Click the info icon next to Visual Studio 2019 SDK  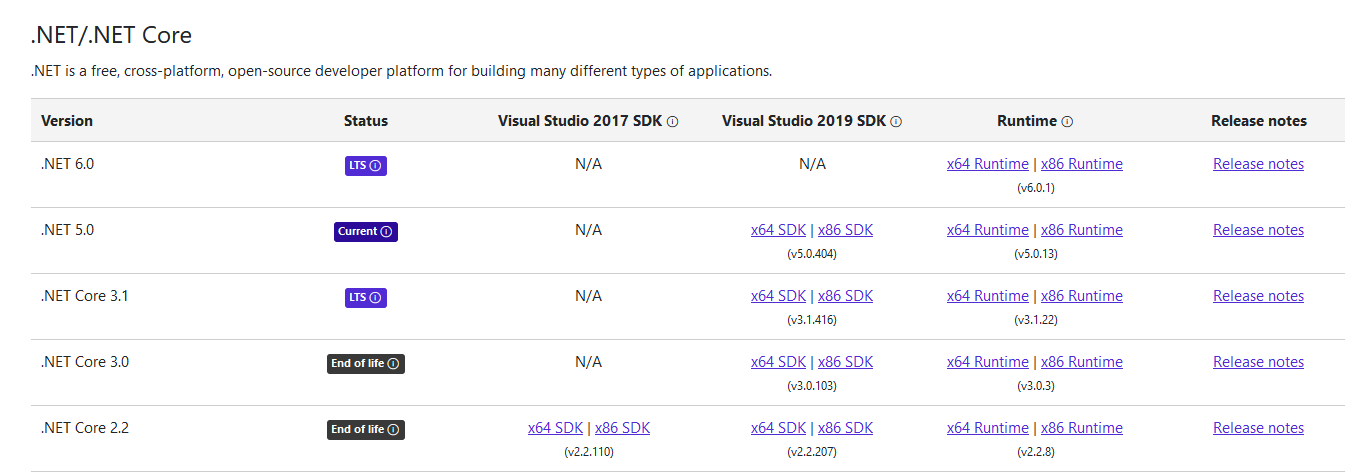[x=896, y=121]
